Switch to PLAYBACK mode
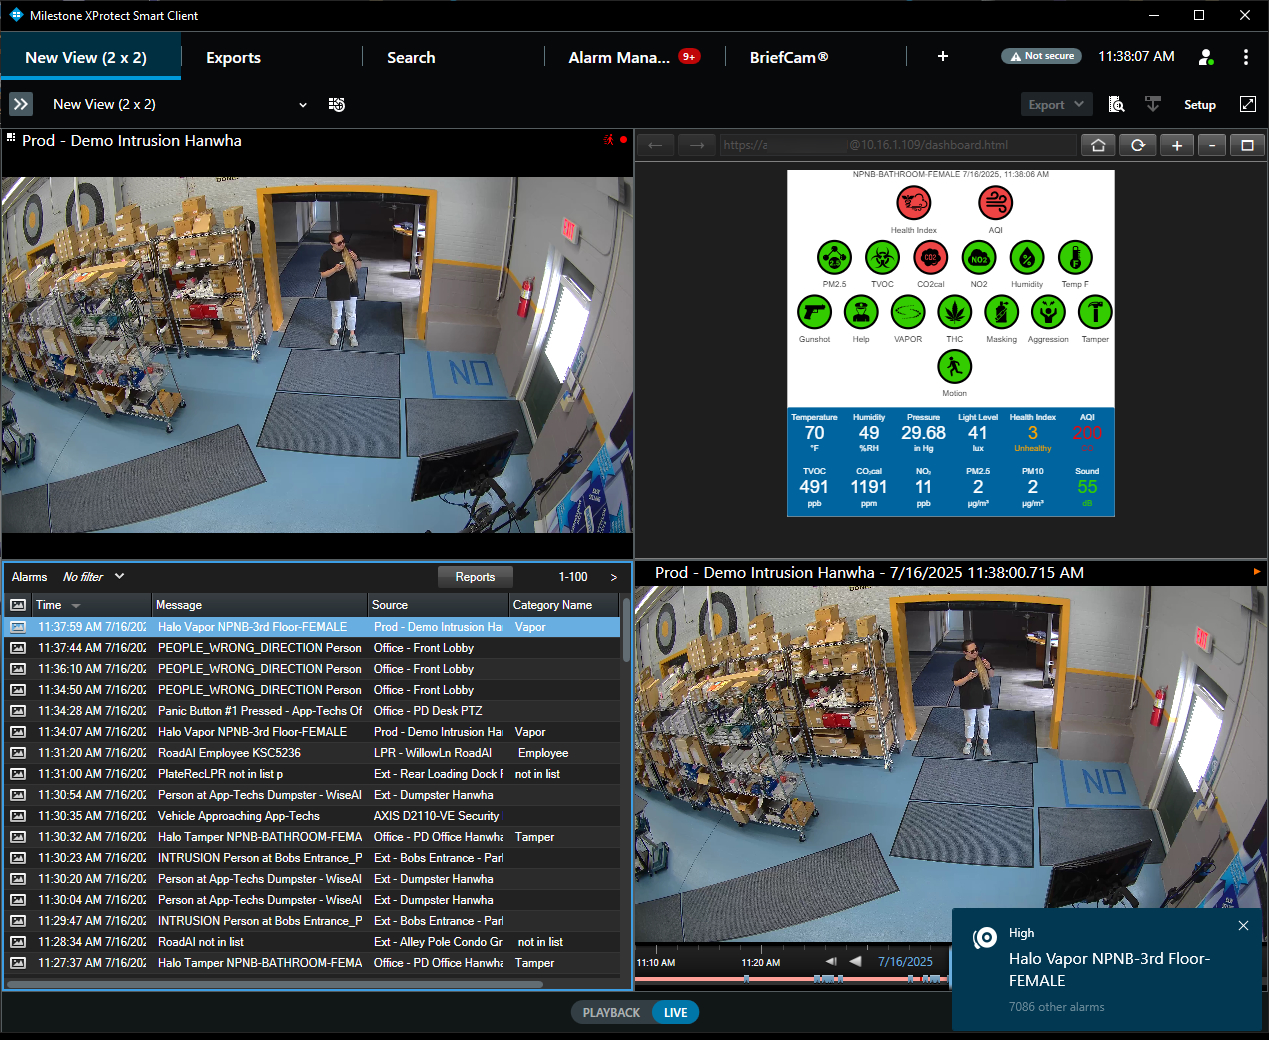Viewport: 1269px width, 1040px height. (x=611, y=1013)
